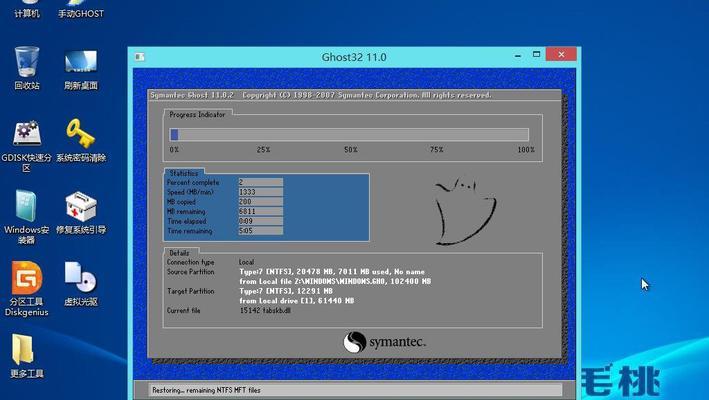The image size is (709, 400).
Task: Open 修复系统引导 first-aid icon
Action: click(80, 212)
